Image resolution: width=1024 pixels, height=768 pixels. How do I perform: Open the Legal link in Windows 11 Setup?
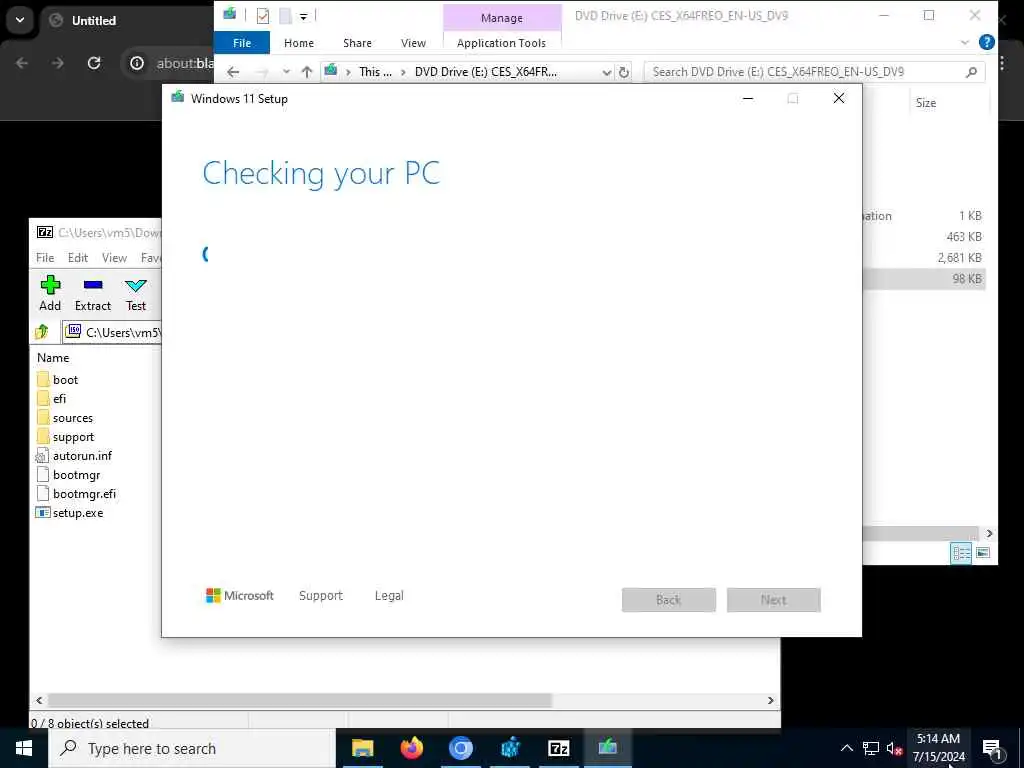(x=389, y=596)
